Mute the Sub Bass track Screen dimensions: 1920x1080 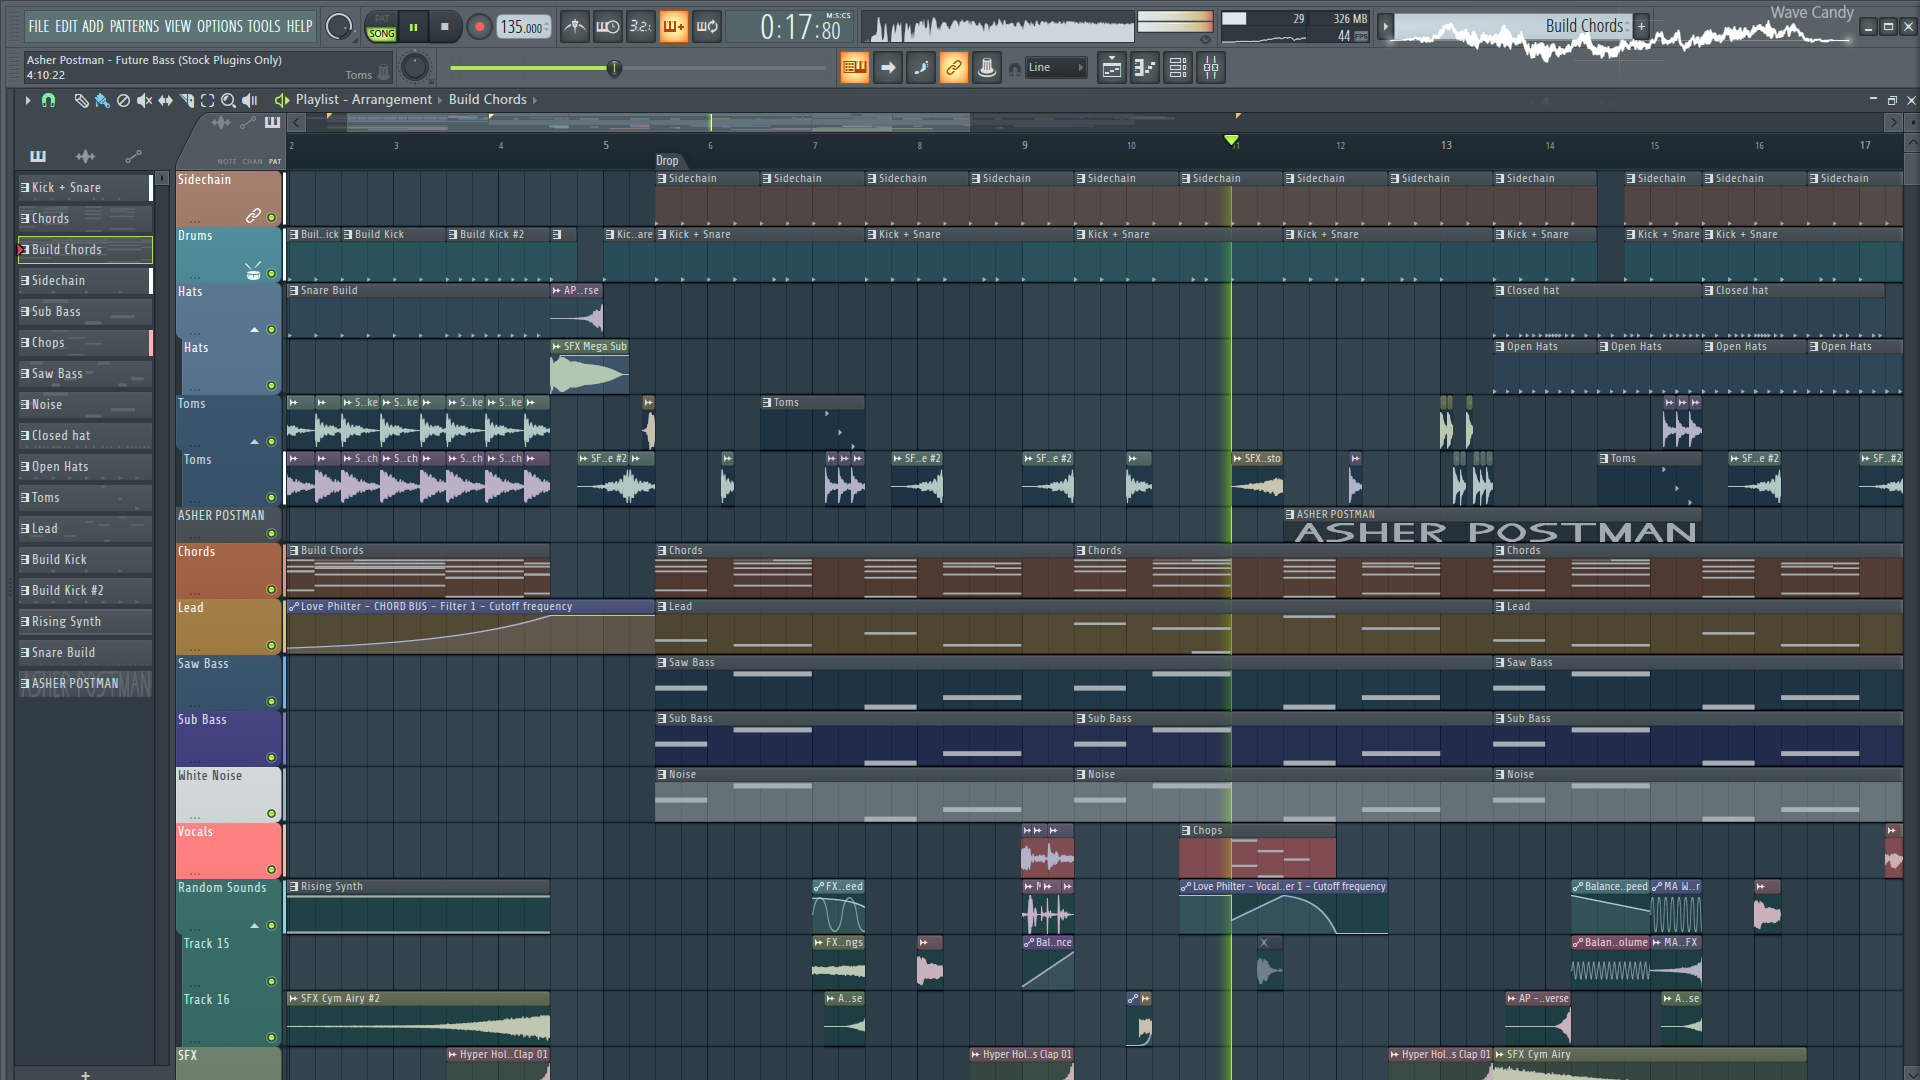click(x=271, y=757)
